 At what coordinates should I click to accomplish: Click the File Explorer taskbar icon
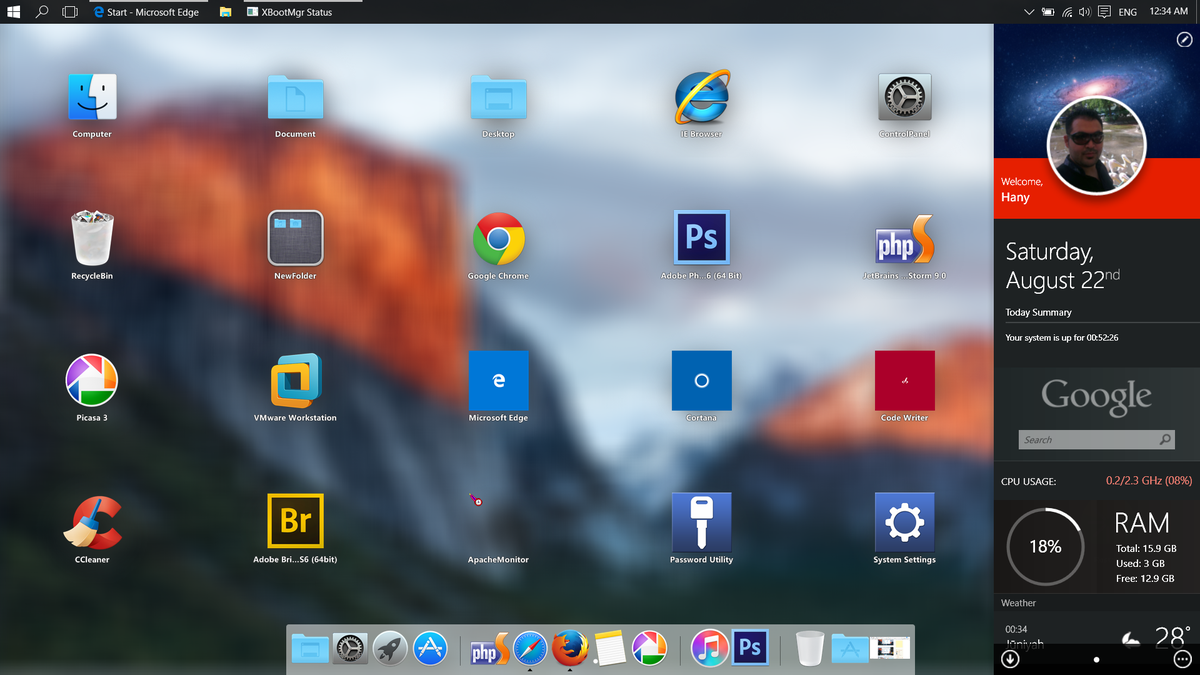[x=226, y=12]
